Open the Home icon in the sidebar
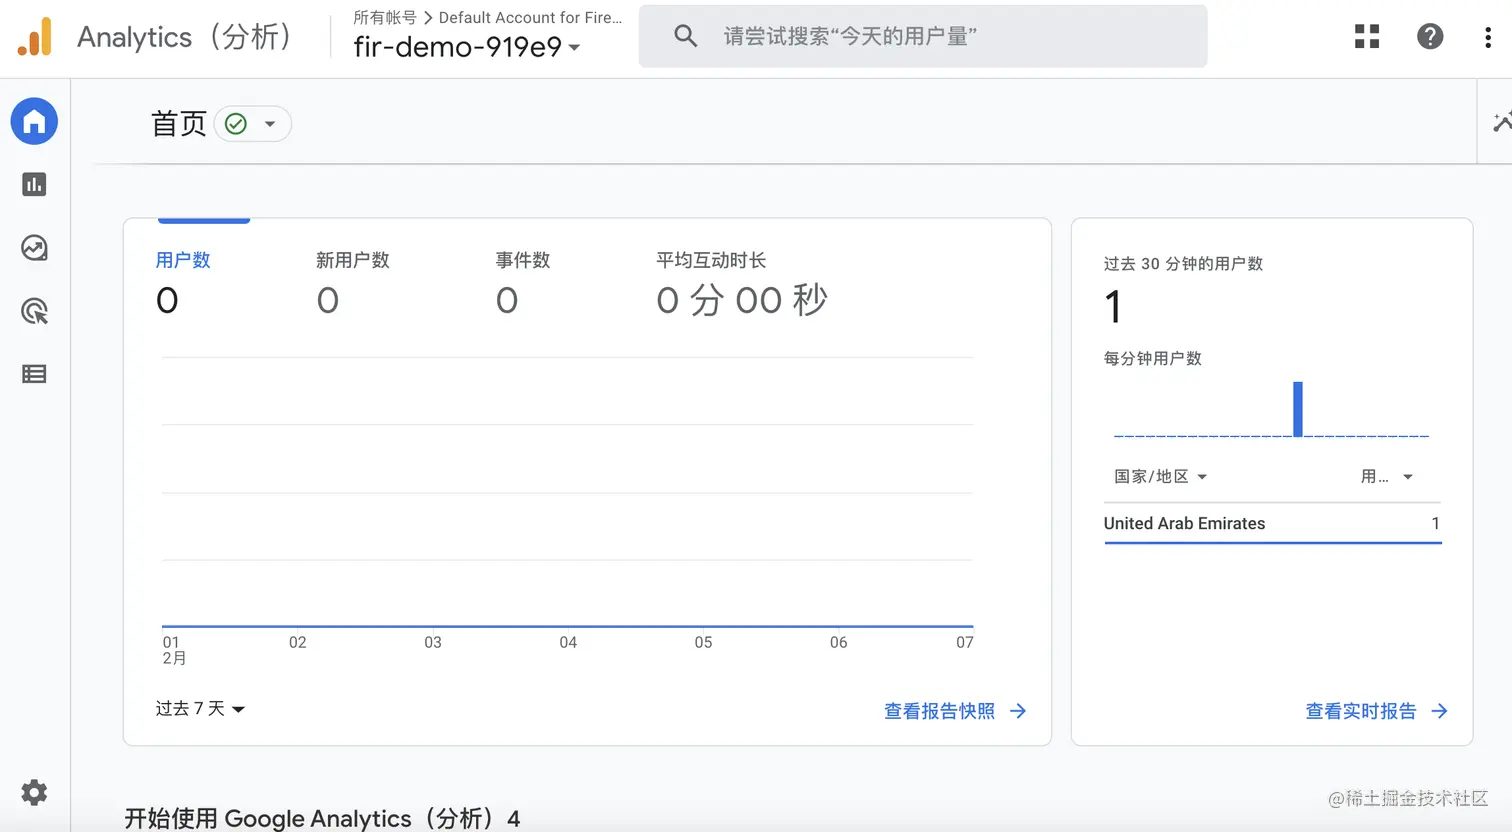The width and height of the screenshot is (1512, 832). [34, 121]
